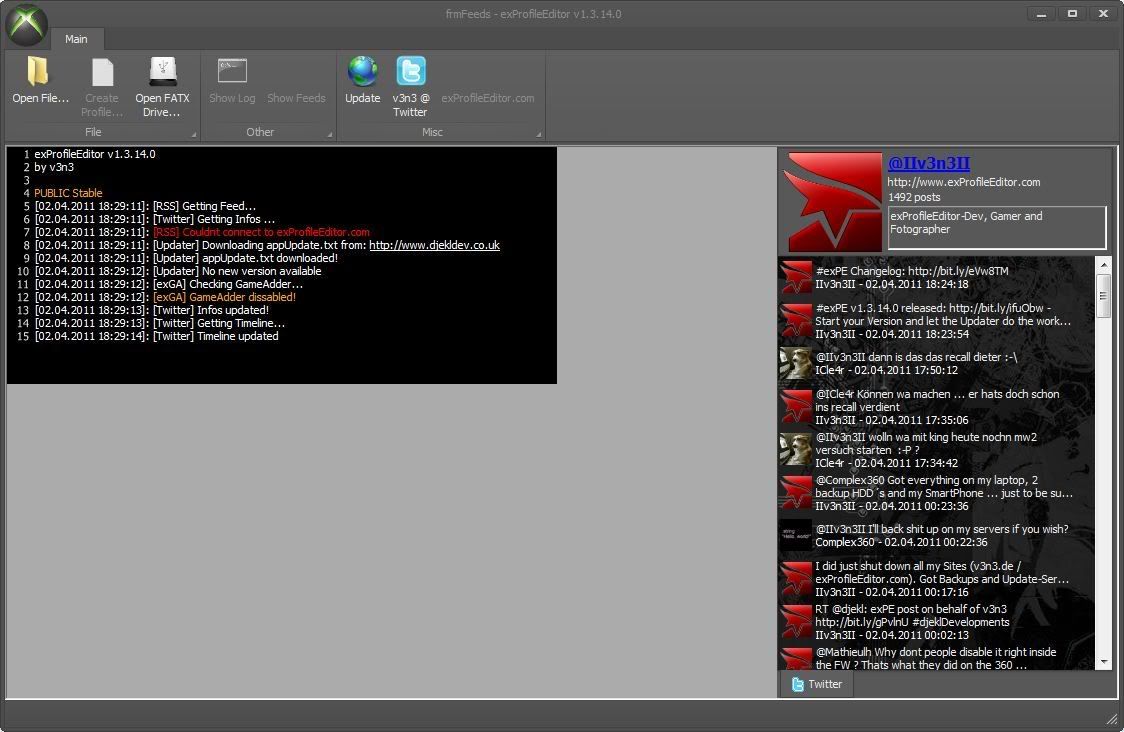Click 'exProfileEditor v1.3.14.0' first log line

click(95, 154)
